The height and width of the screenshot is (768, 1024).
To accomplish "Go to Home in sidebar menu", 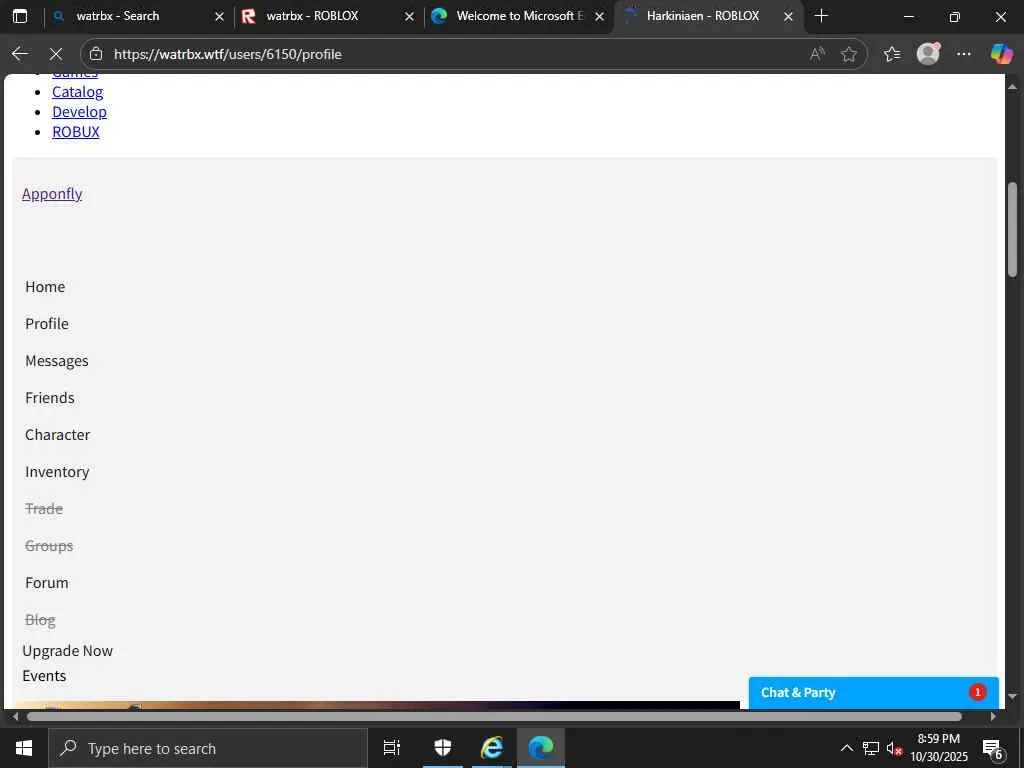I will 45,287.
